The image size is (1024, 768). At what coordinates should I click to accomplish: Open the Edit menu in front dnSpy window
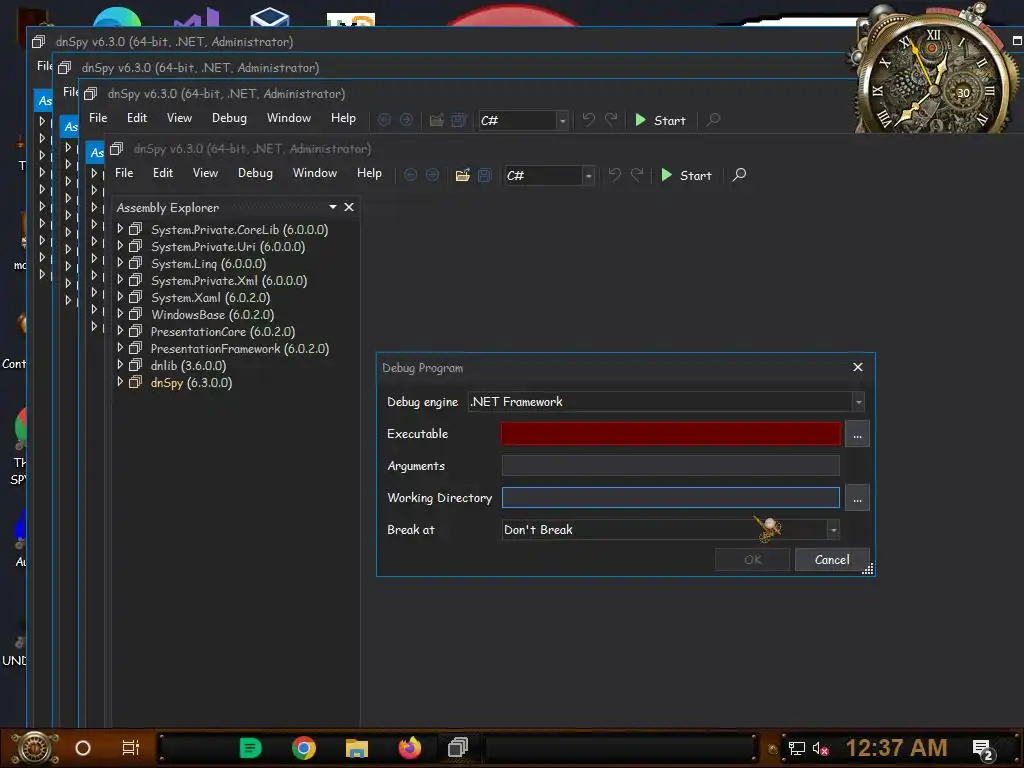[163, 173]
